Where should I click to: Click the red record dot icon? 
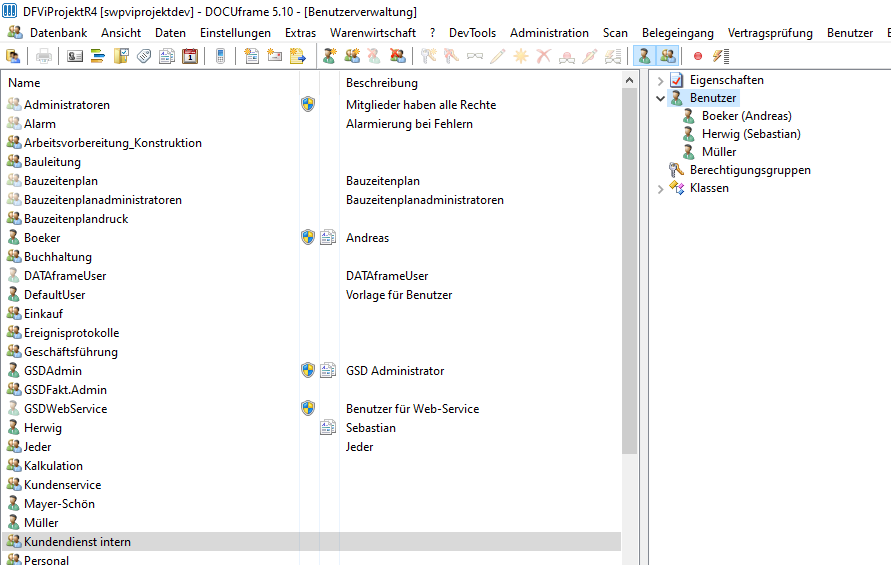coord(698,56)
